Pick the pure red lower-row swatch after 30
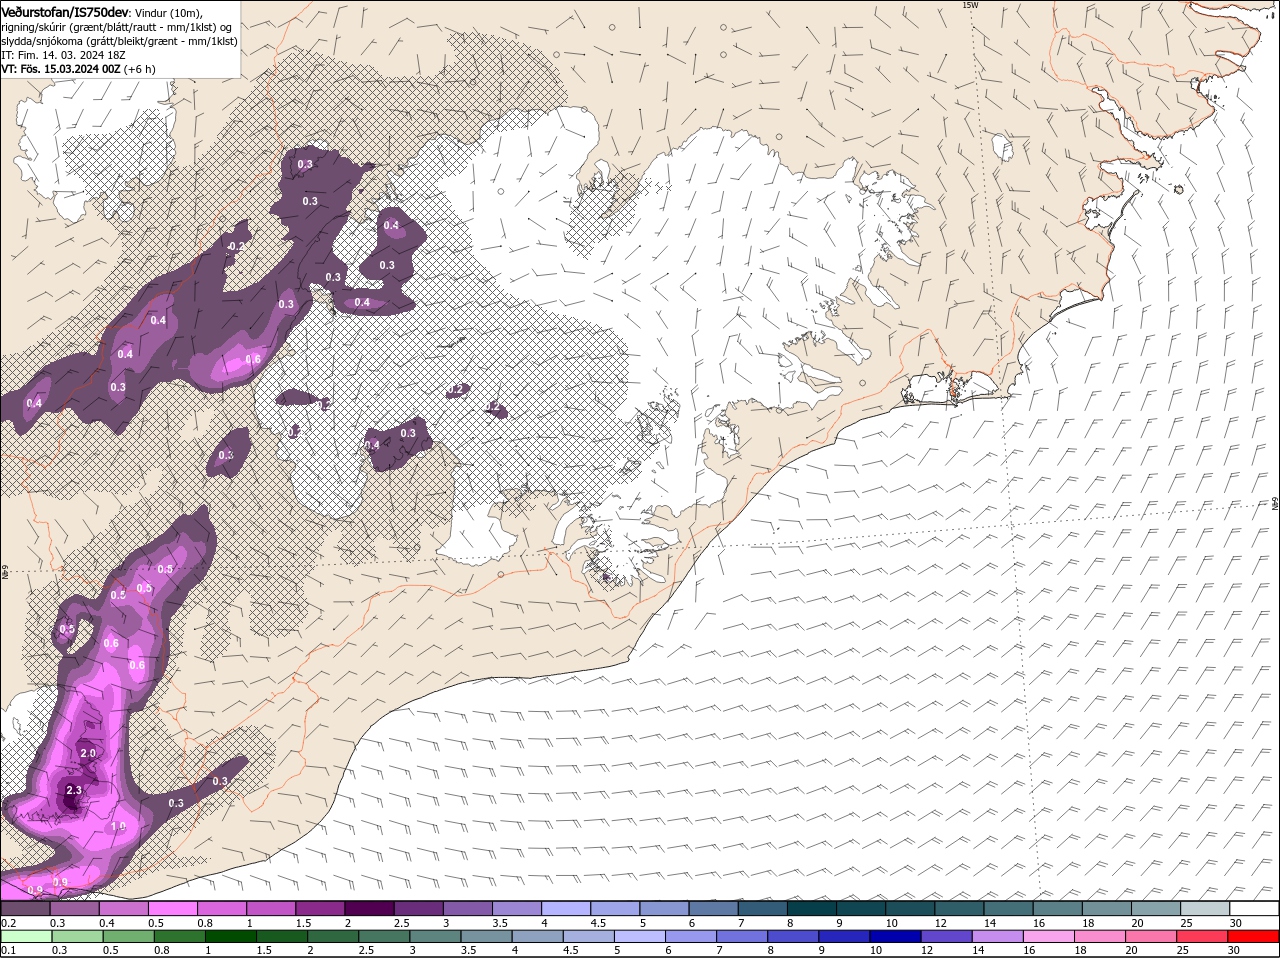The image size is (1280, 958). click(x=1254, y=936)
